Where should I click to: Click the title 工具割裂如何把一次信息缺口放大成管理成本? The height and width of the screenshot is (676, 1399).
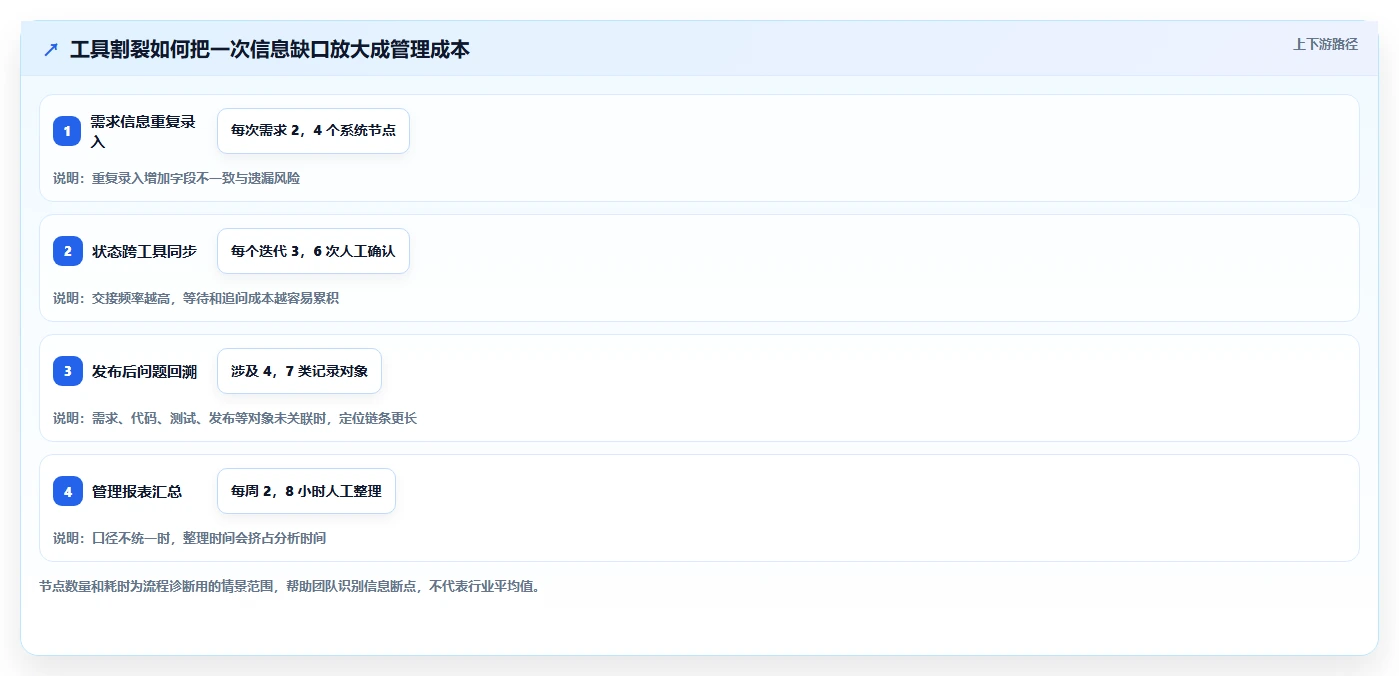tap(270, 49)
